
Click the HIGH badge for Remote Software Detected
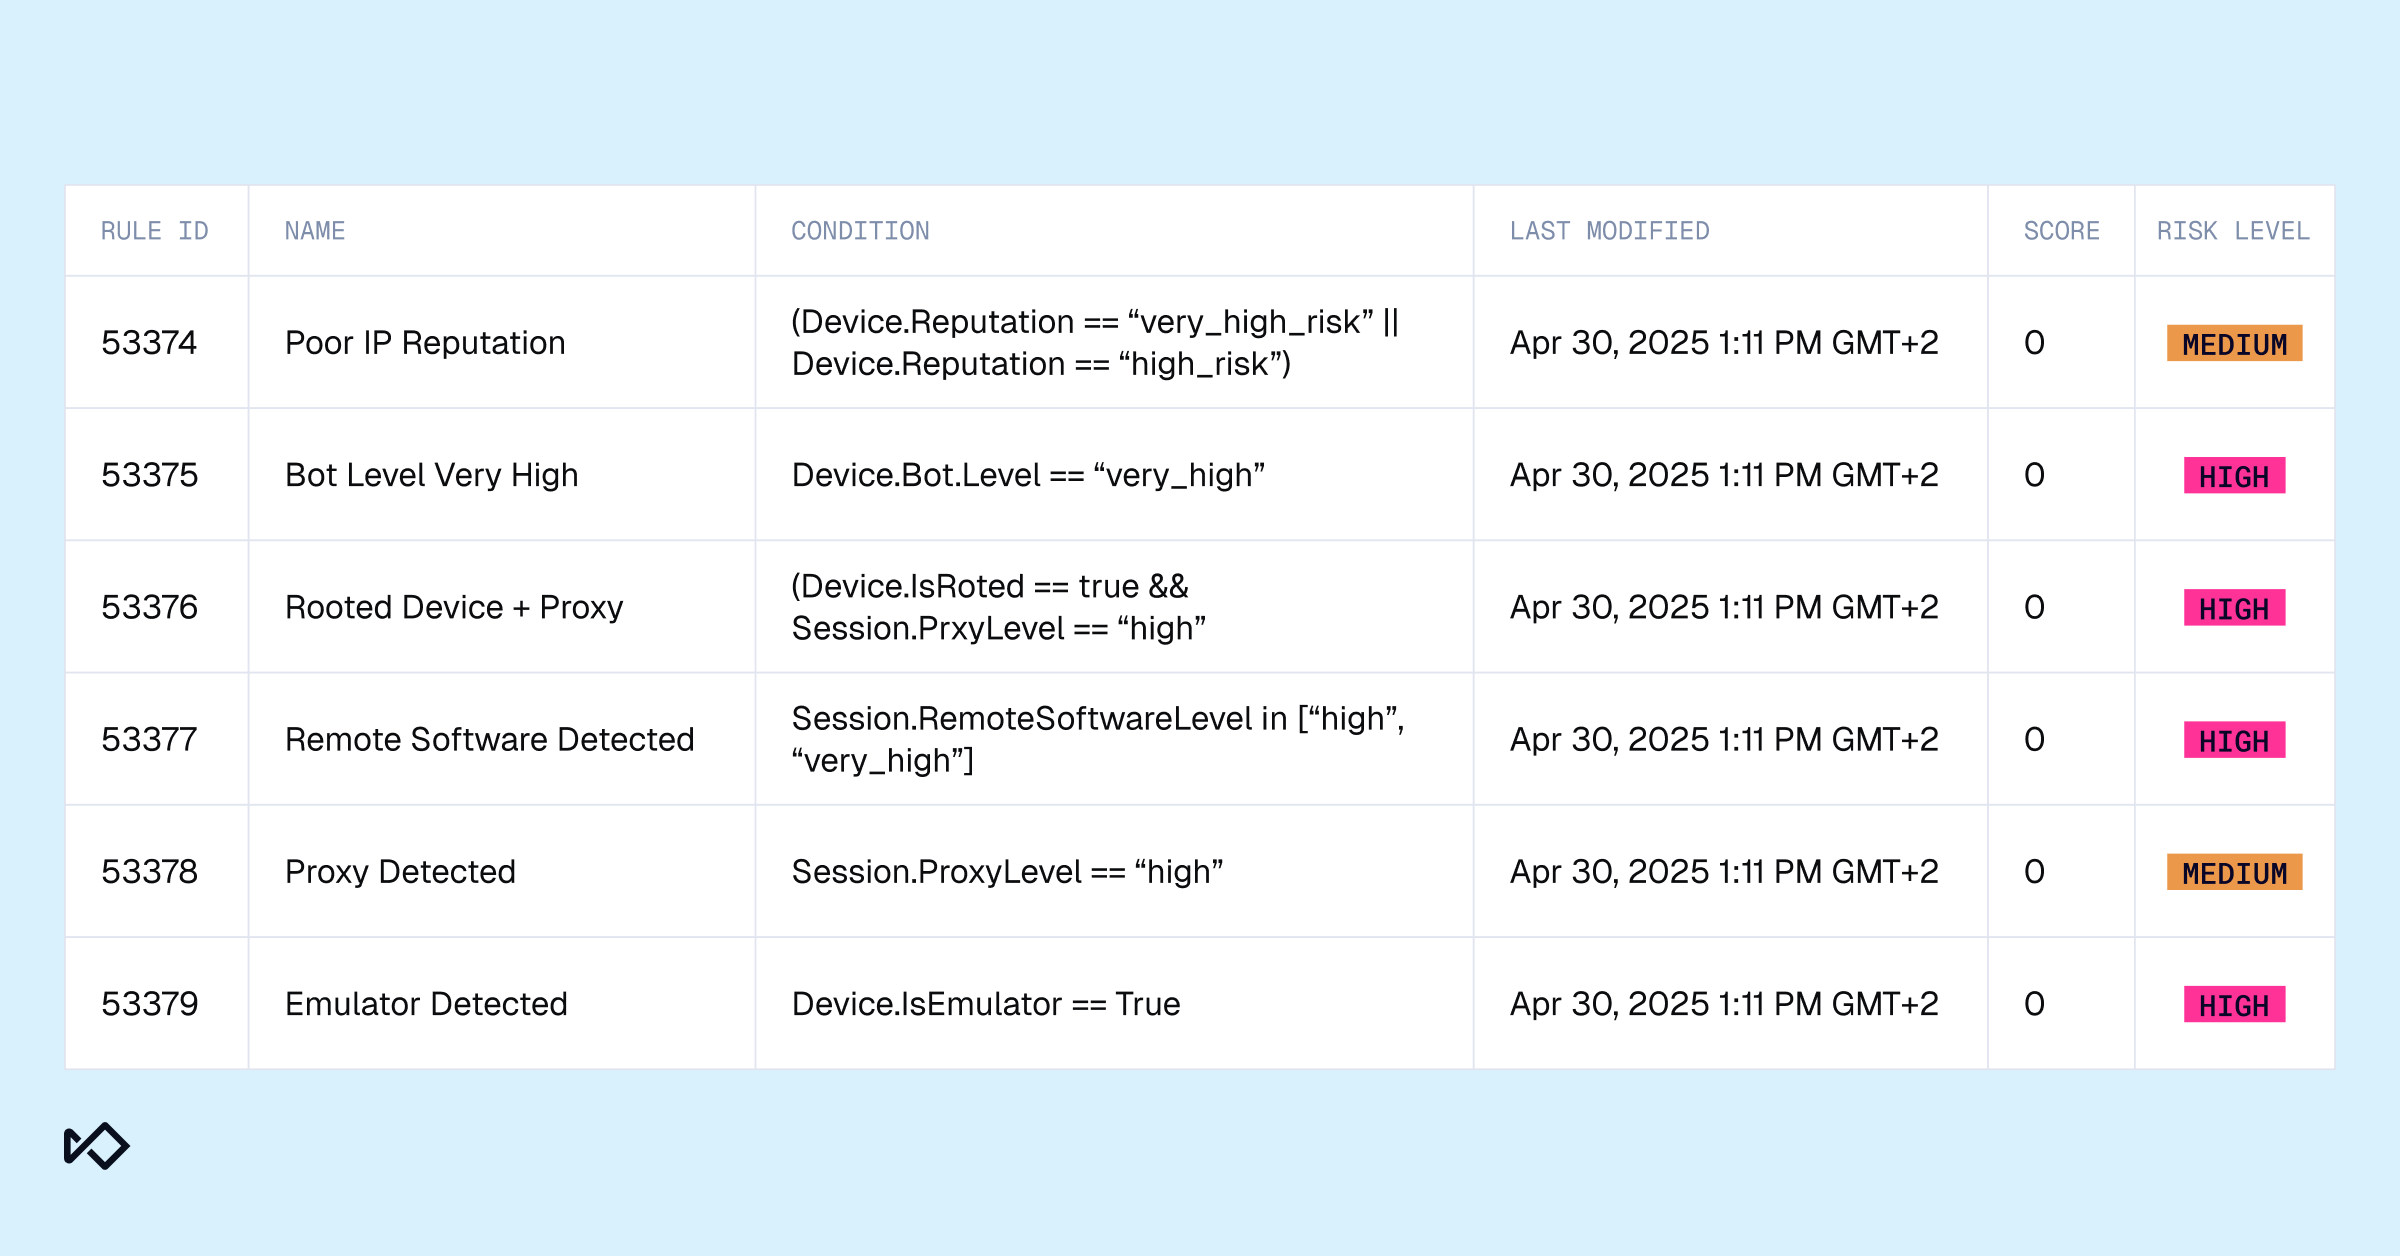(2234, 741)
